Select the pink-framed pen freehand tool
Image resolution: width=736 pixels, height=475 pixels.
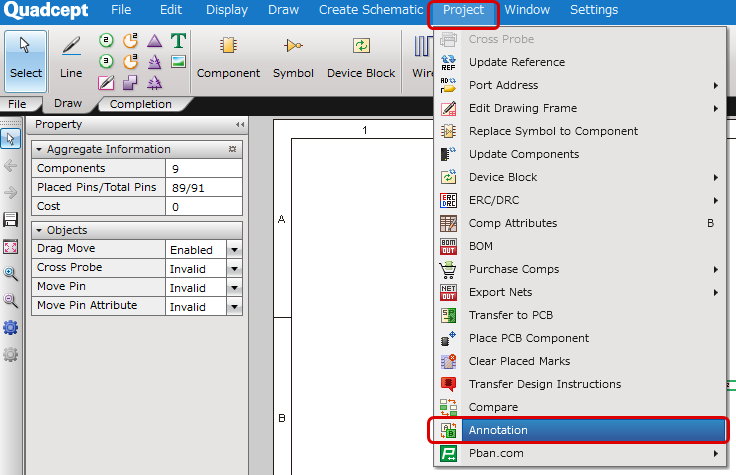click(x=107, y=83)
